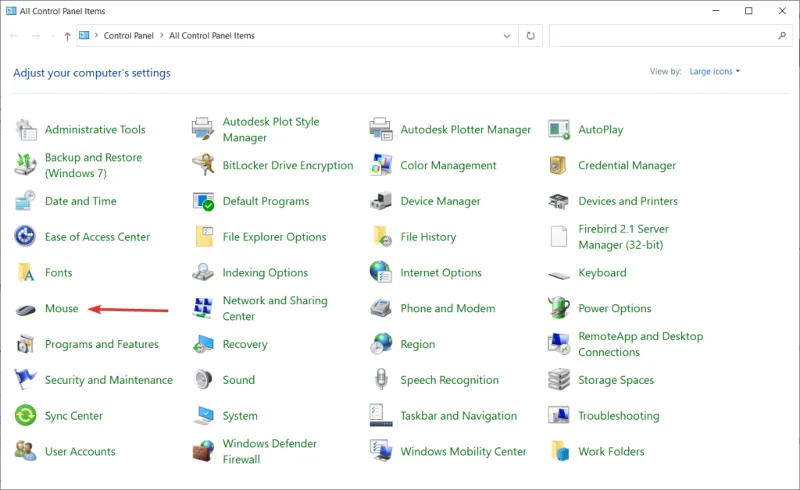Open Programs and Features link

102,344
